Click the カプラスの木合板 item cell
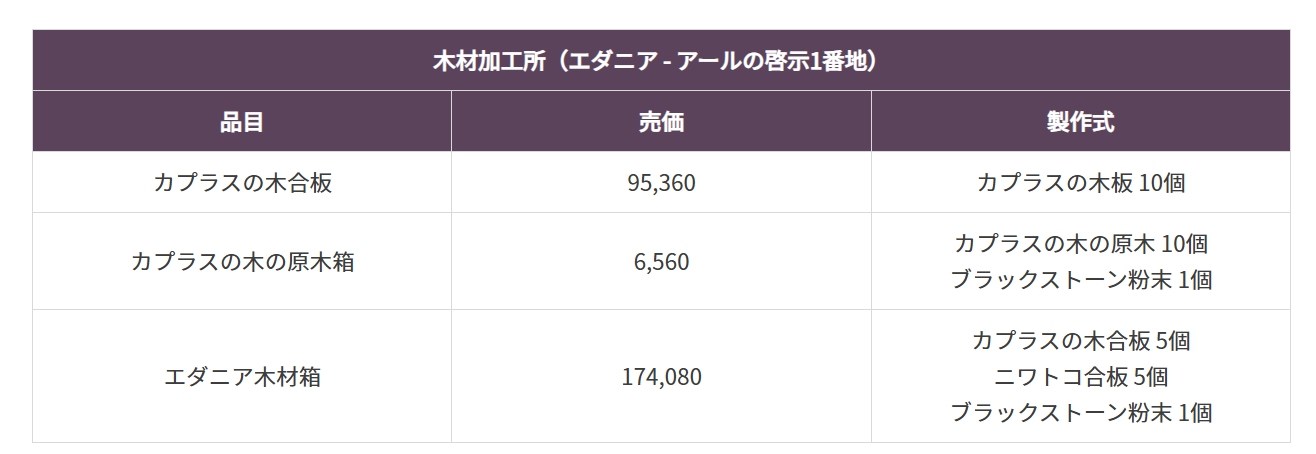 242,183
